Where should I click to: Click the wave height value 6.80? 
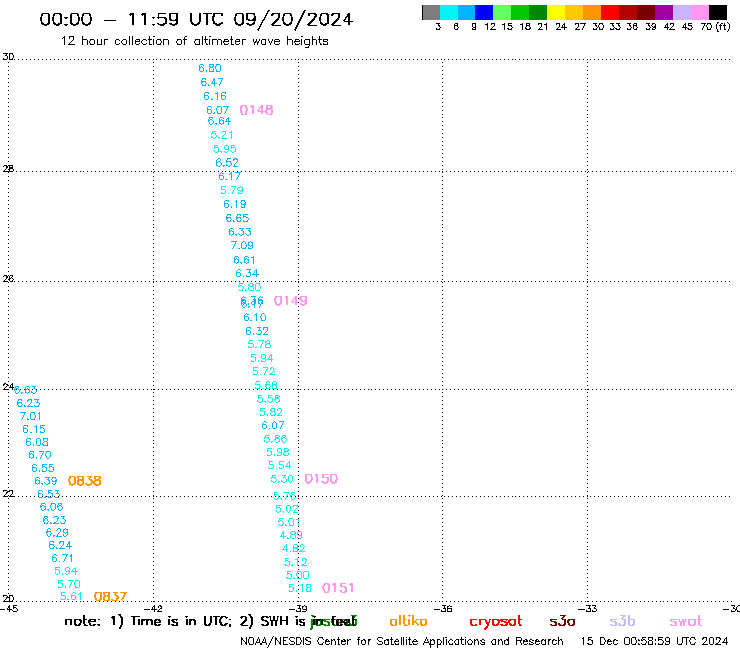pyautogui.click(x=210, y=68)
